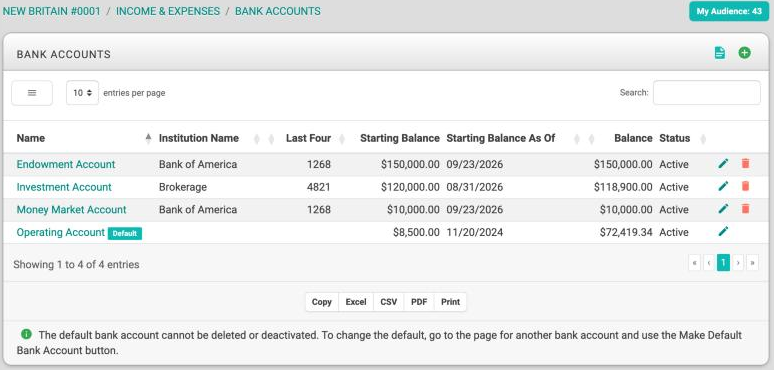Screen dimensions: 774x370
Task: Export table as CSV
Action: pos(388,302)
